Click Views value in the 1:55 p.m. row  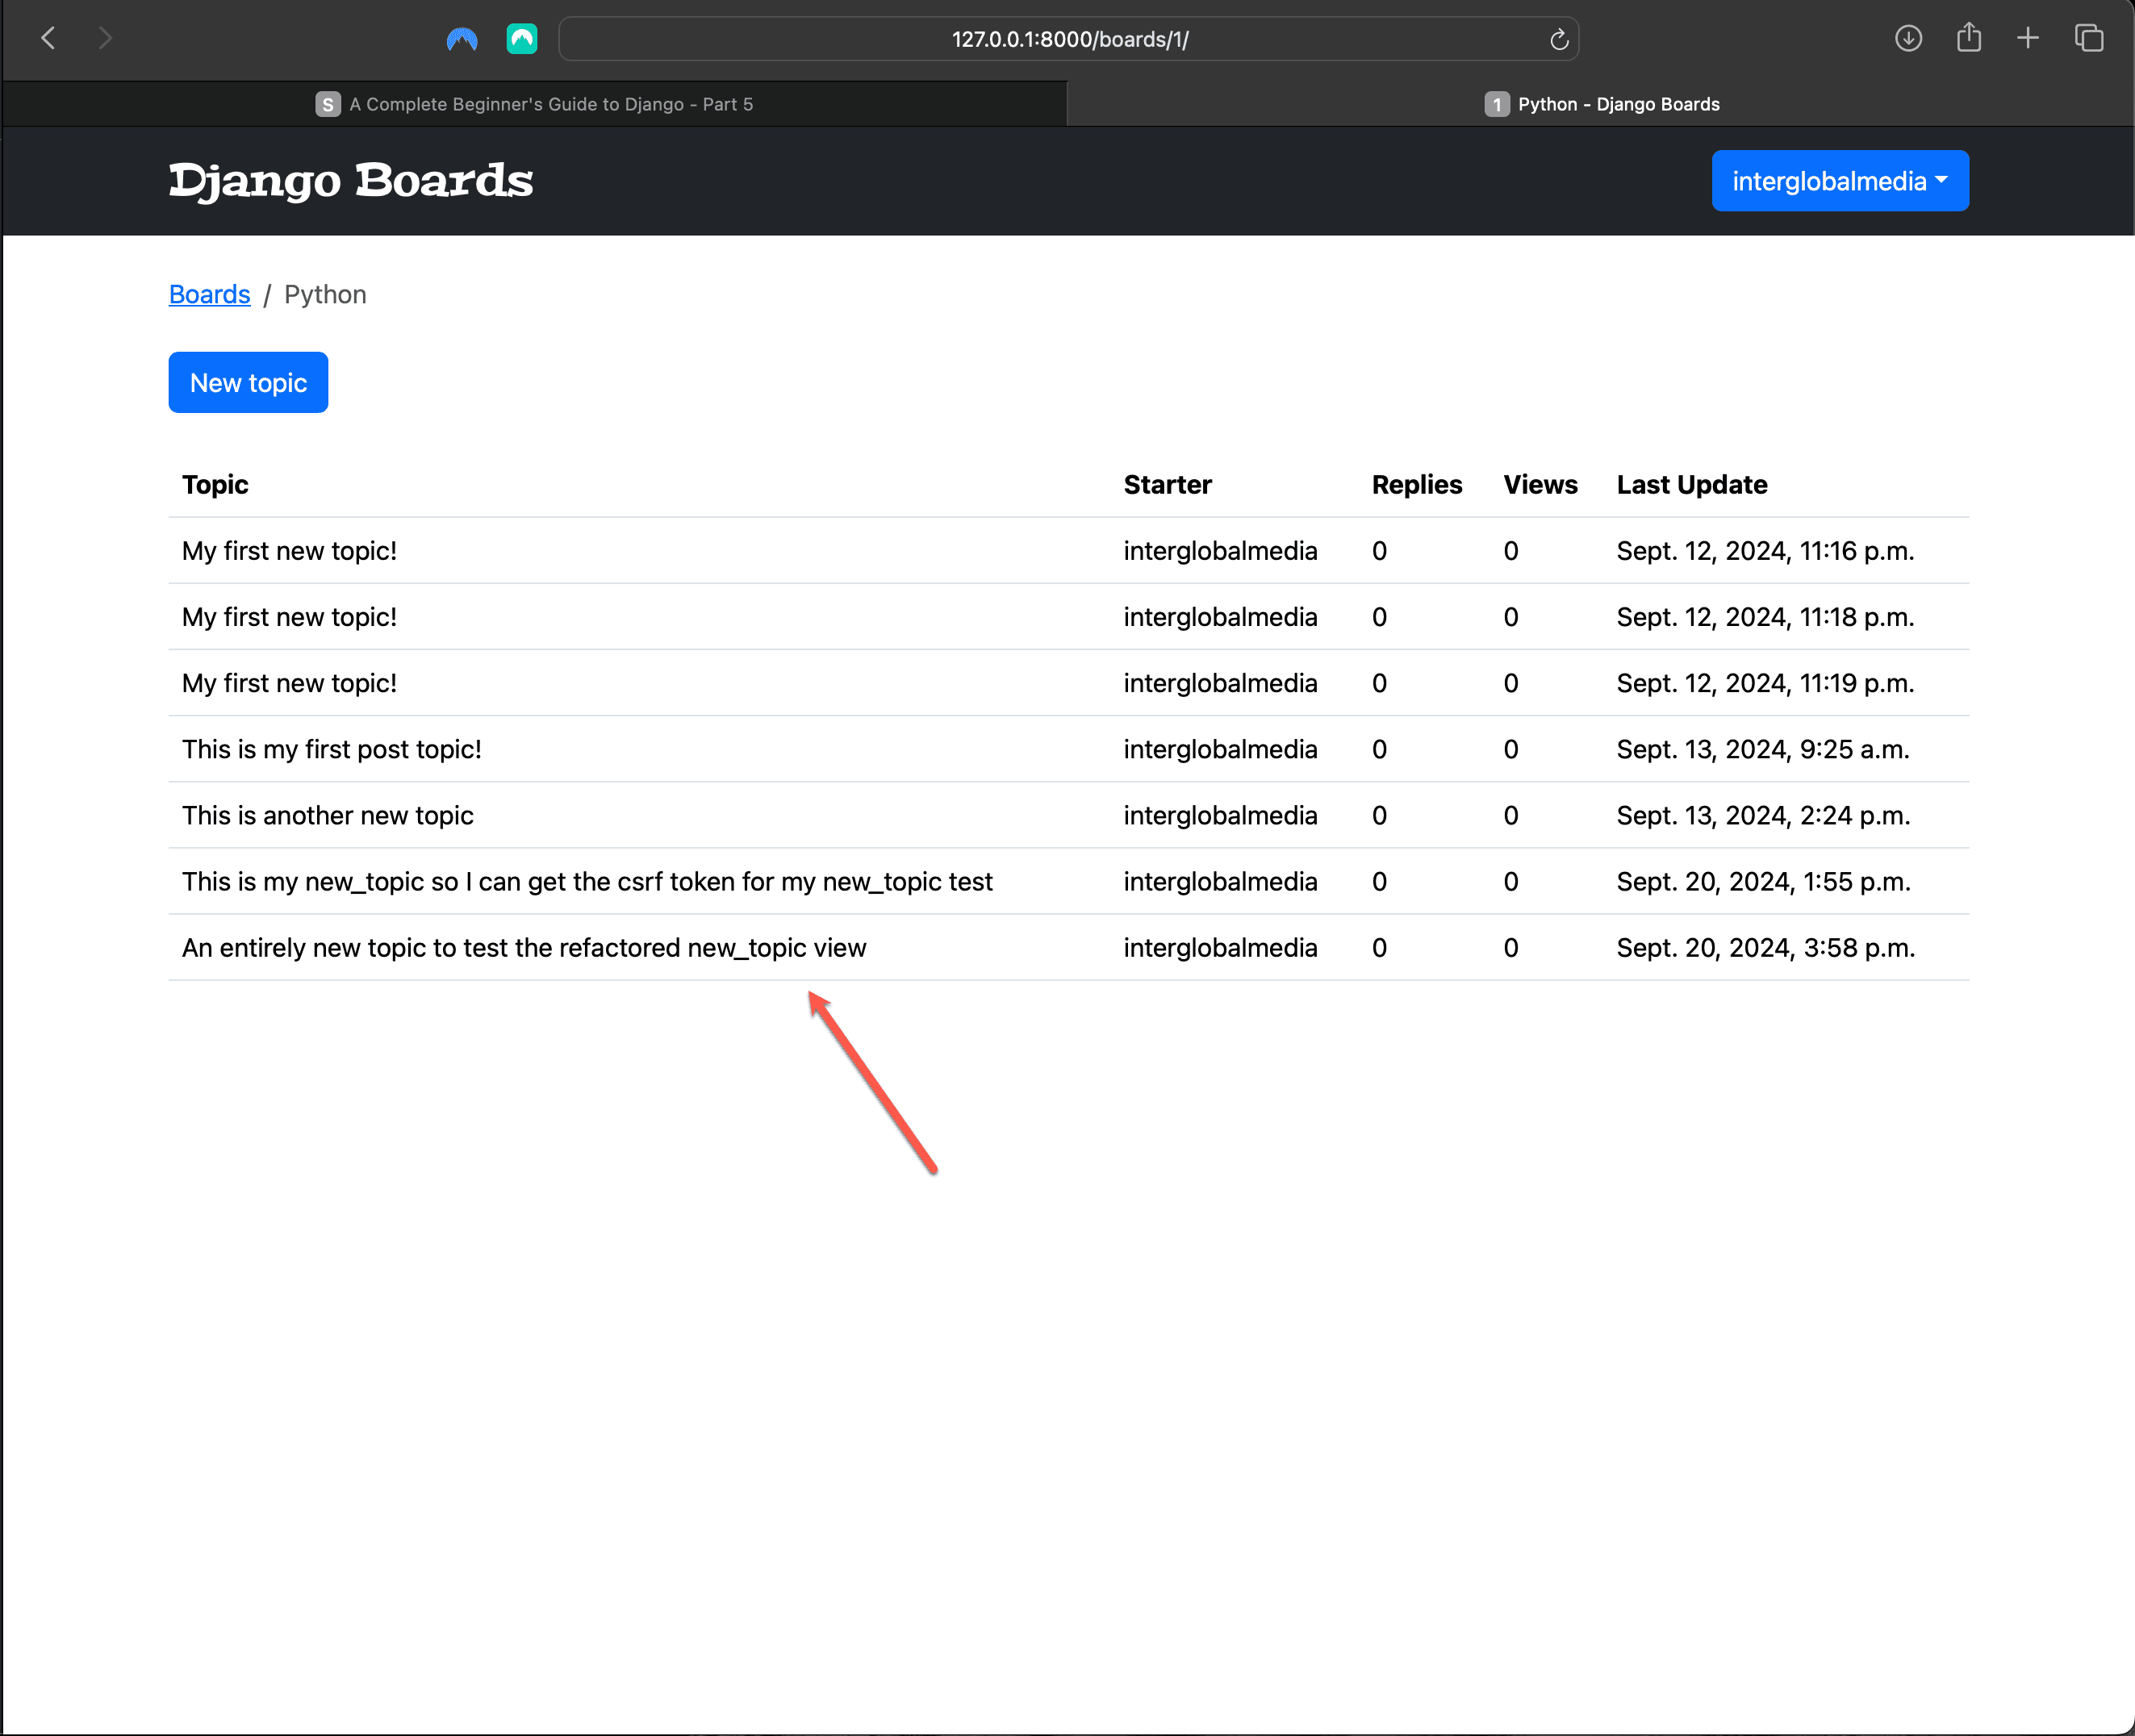pos(1510,881)
